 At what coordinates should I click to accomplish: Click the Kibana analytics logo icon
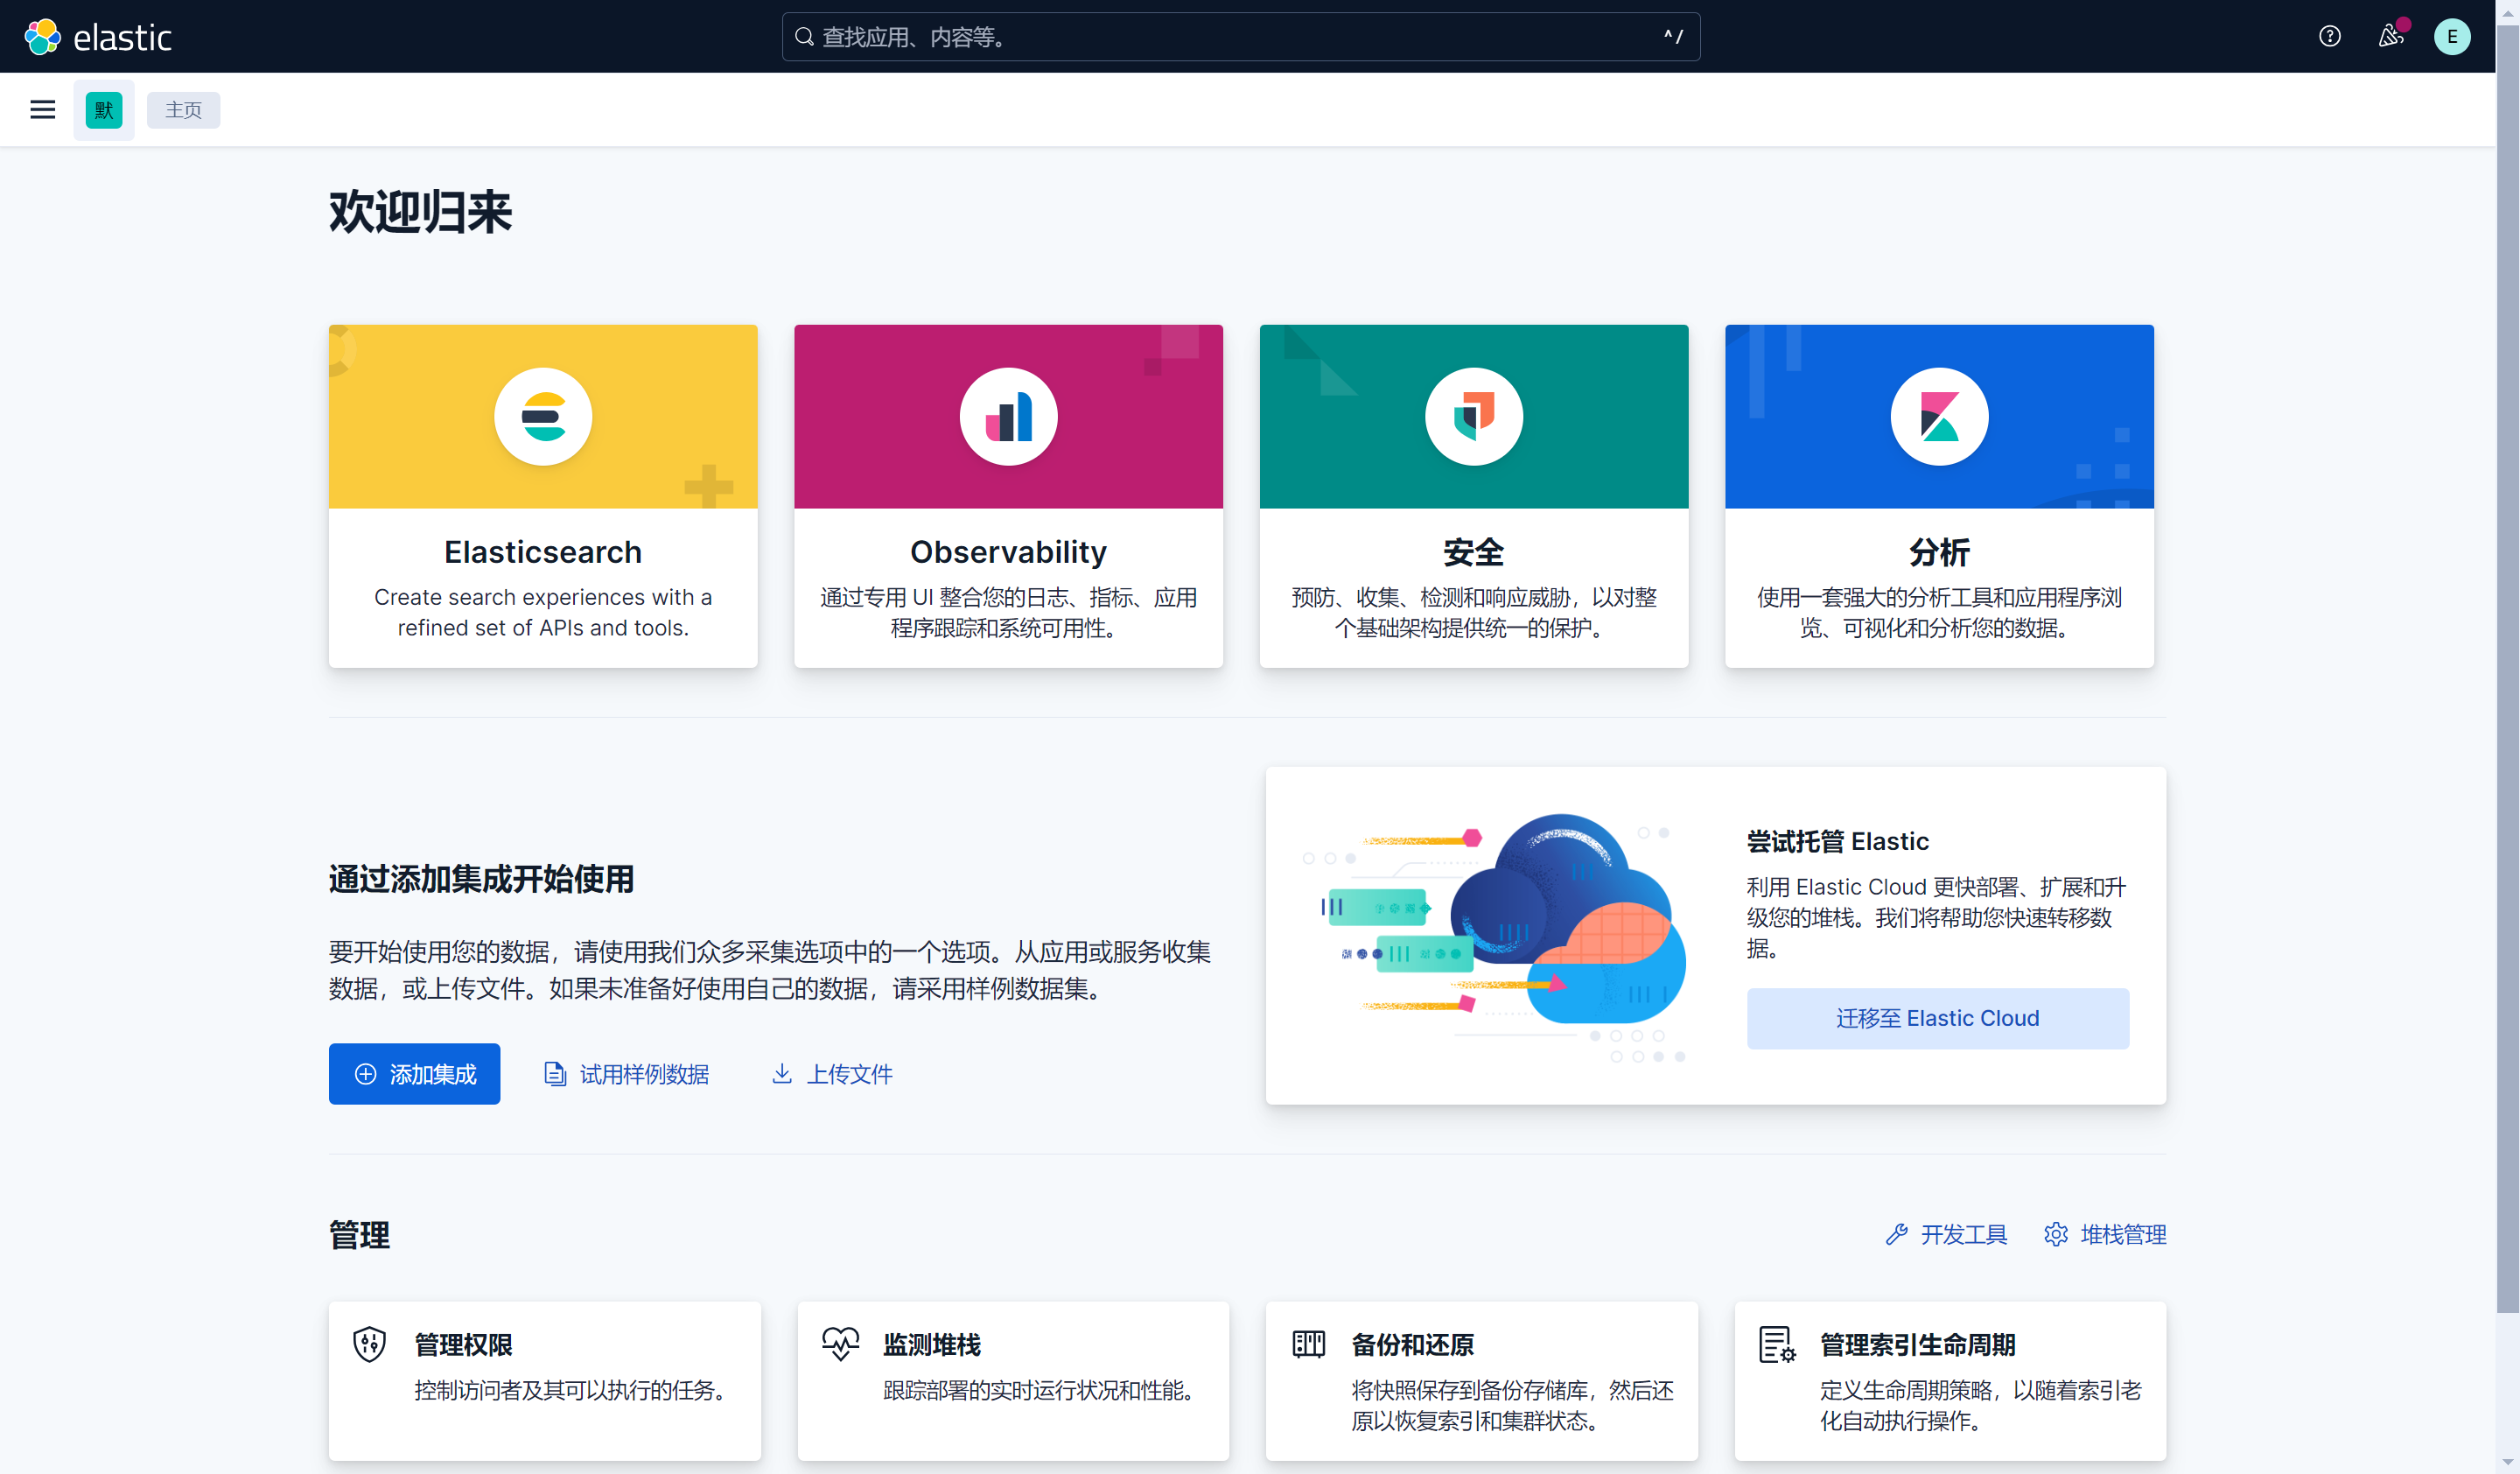click(x=1938, y=416)
